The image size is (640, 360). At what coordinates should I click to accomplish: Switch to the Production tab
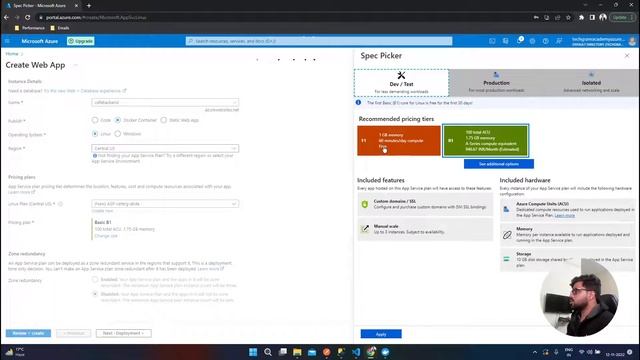496,83
